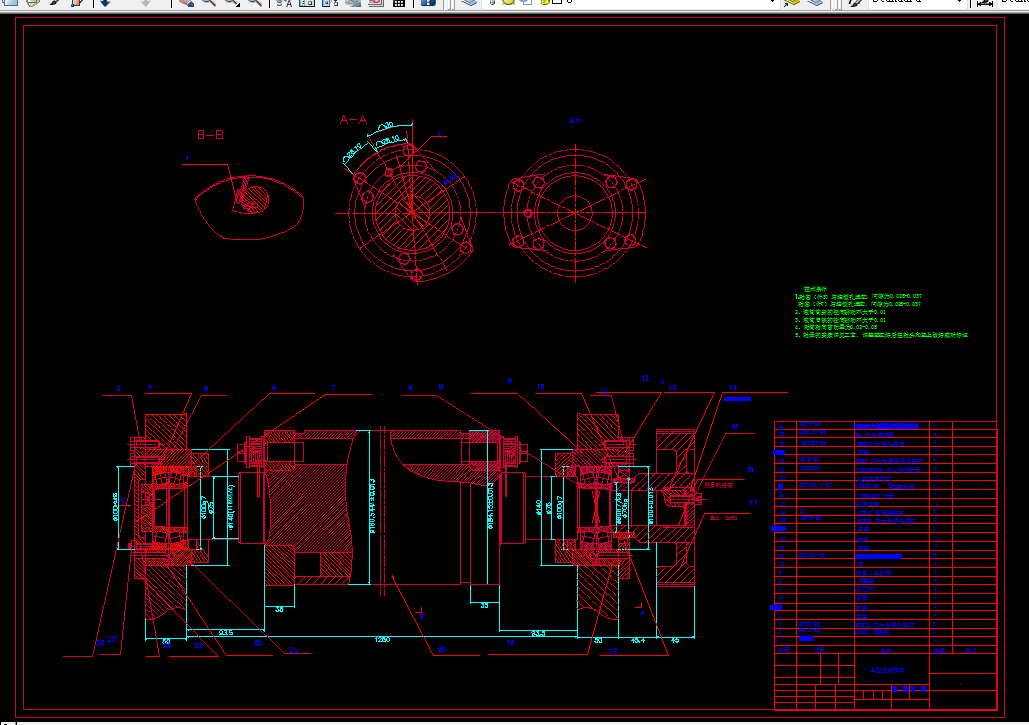Screen dimensions: 1029x725
Task: Click the greyed Redo arrow icon
Action: (146, 3)
